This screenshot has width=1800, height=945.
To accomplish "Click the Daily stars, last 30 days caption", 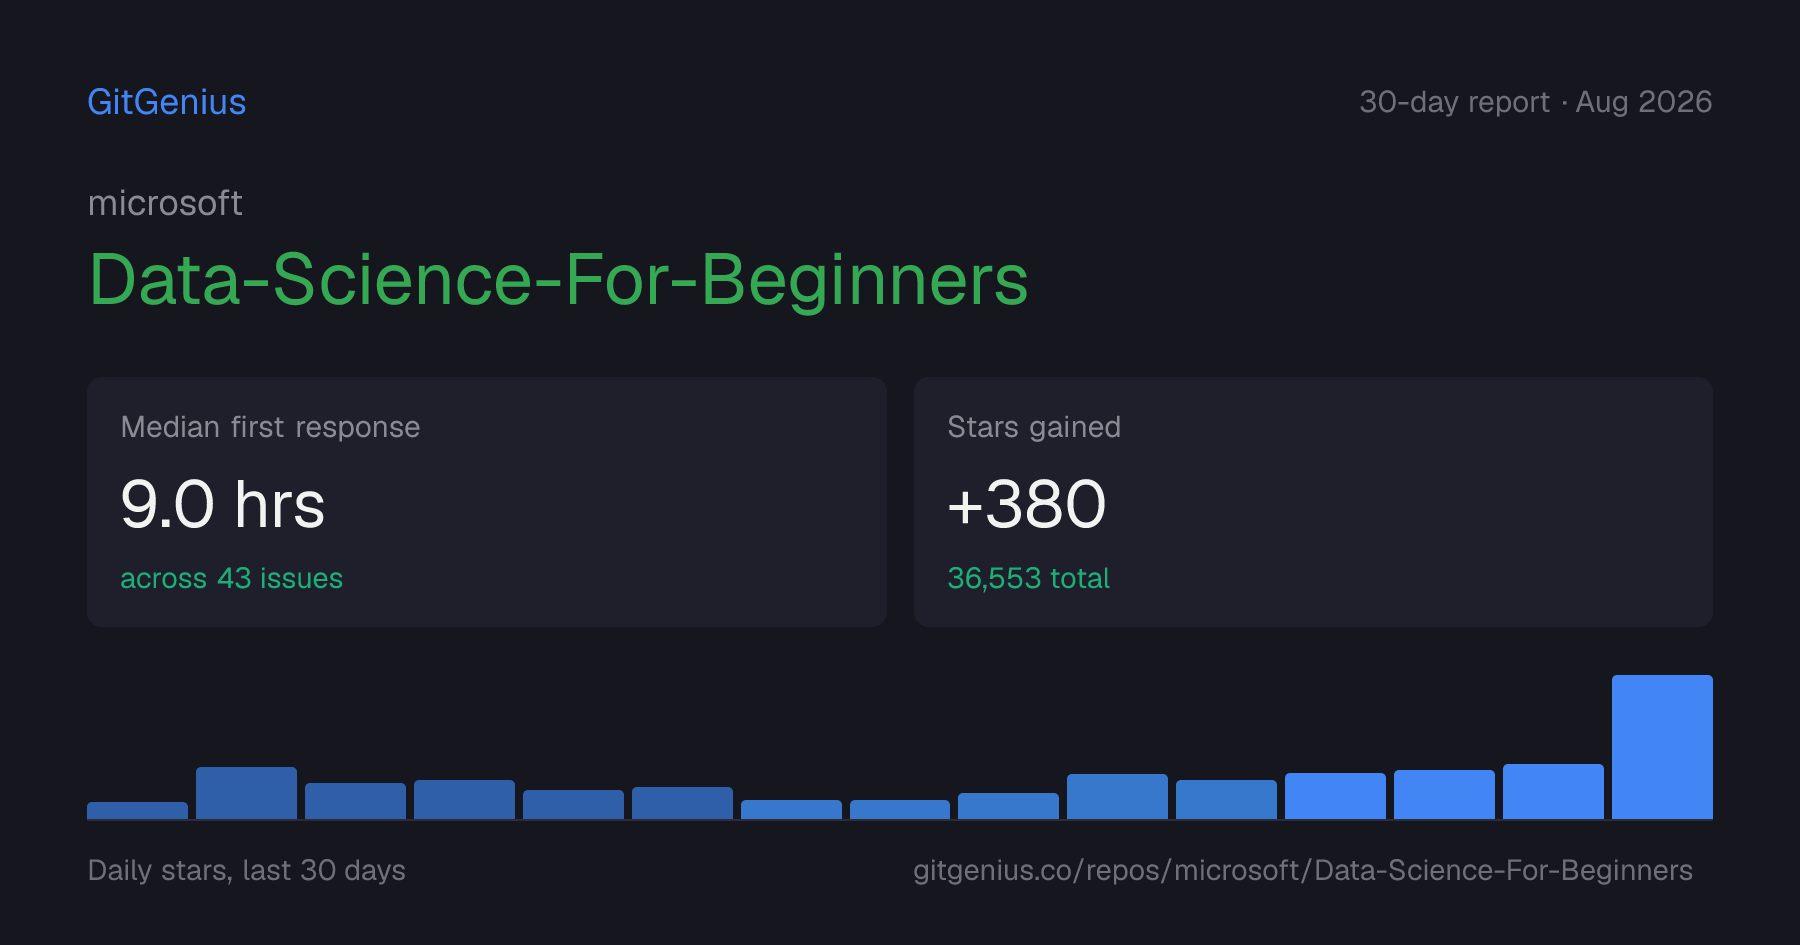I will click(x=247, y=870).
